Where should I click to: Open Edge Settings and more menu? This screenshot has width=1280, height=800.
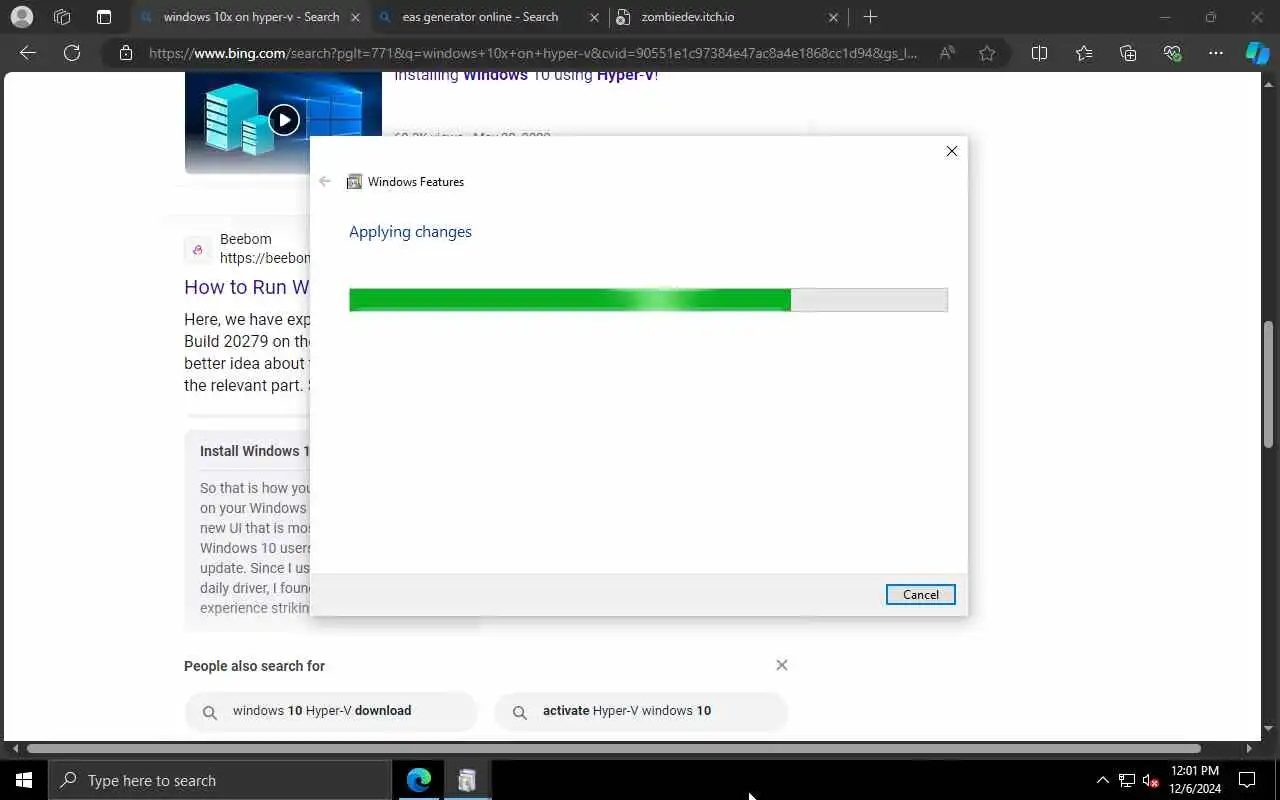tap(1216, 53)
